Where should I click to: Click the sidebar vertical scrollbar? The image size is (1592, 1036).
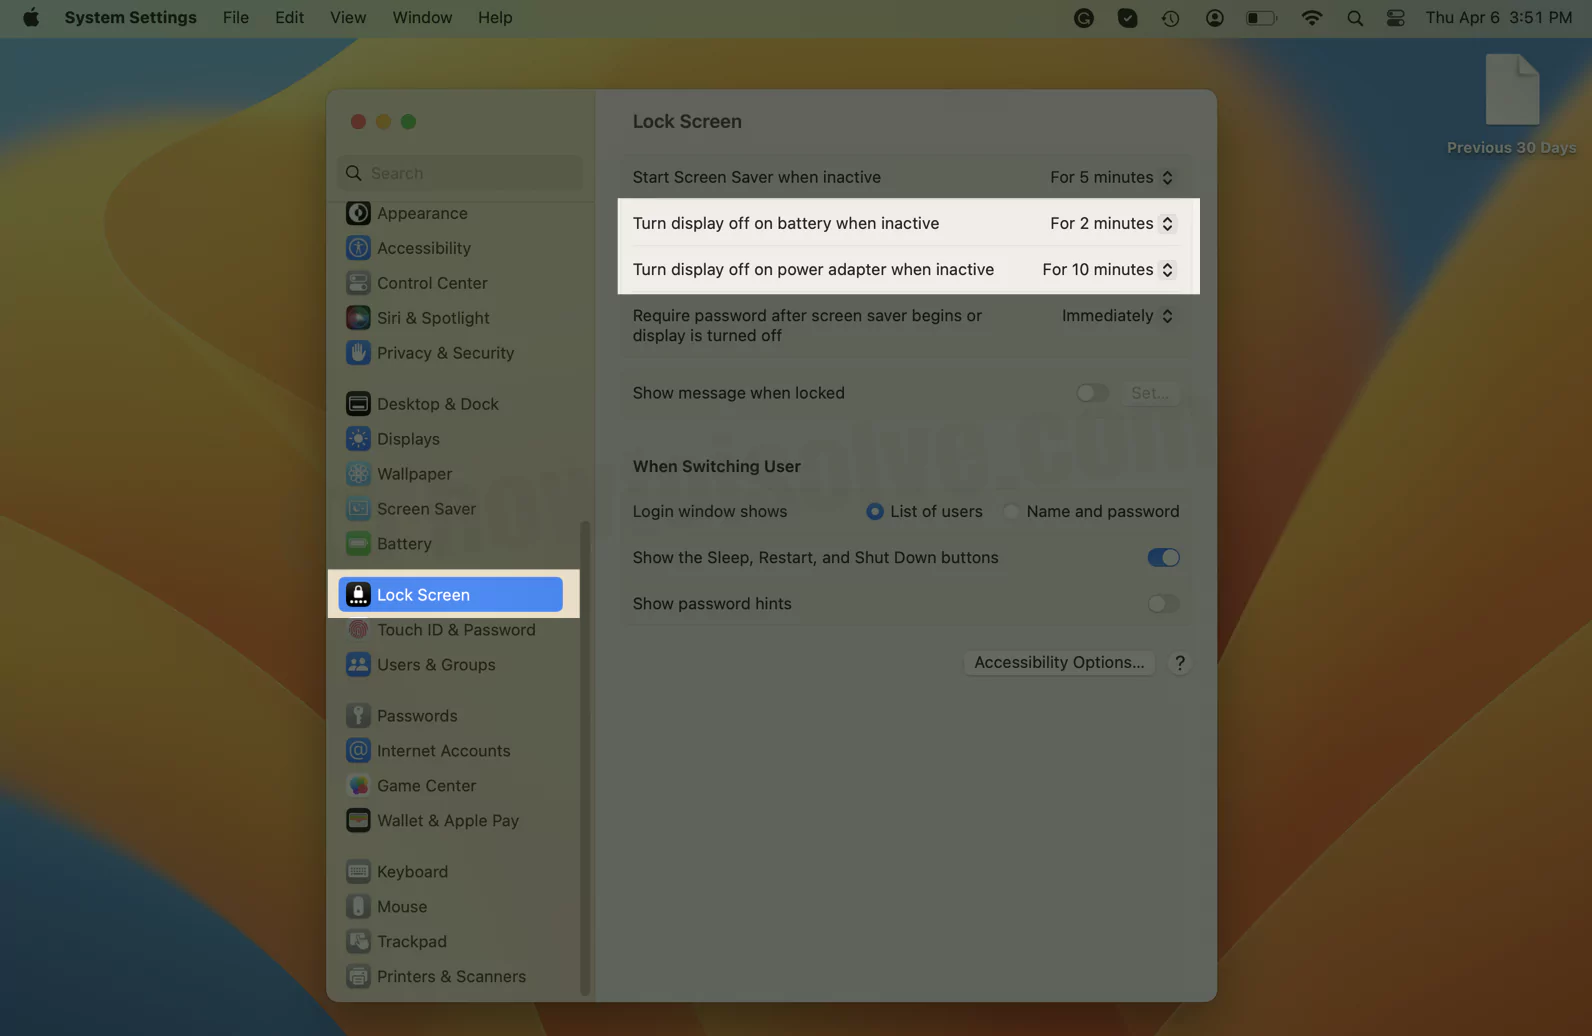tap(585, 758)
